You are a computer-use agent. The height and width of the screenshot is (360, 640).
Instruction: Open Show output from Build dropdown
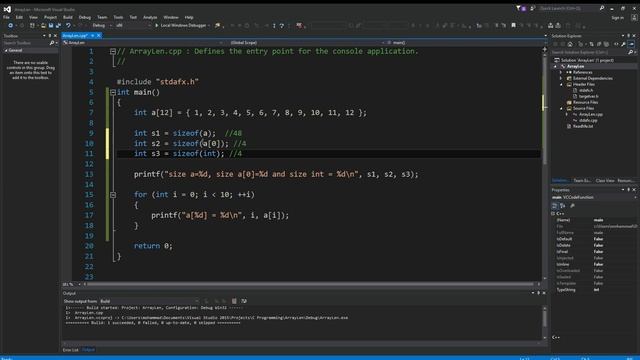point(149,301)
